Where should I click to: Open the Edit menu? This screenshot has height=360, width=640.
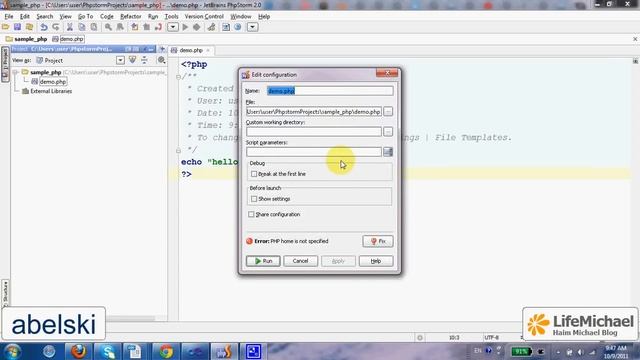[24, 16]
